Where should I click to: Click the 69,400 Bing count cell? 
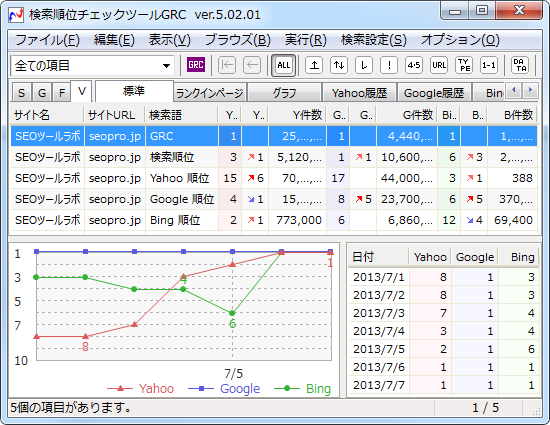click(x=512, y=220)
